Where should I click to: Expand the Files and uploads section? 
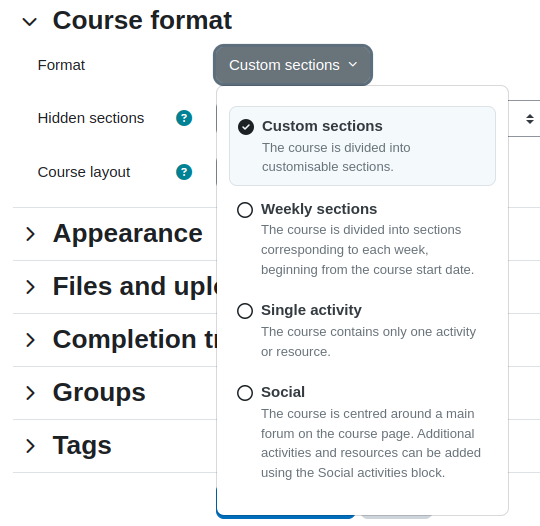coord(30,287)
